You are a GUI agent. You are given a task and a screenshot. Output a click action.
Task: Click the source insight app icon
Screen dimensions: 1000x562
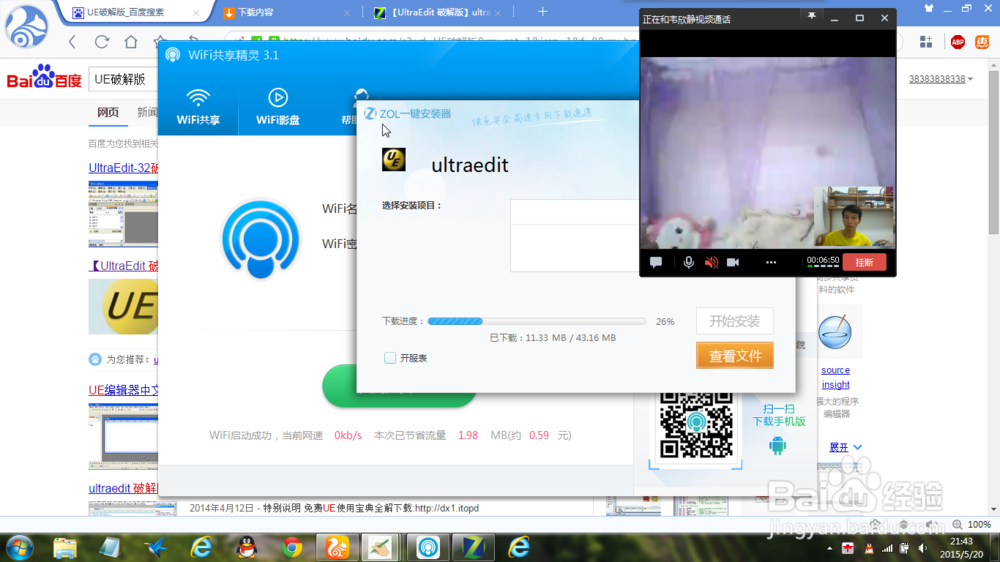click(835, 332)
